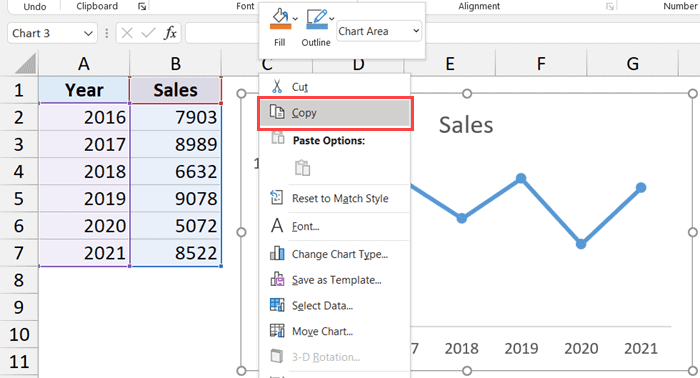
Task: Select column A header
Action: coord(84,63)
